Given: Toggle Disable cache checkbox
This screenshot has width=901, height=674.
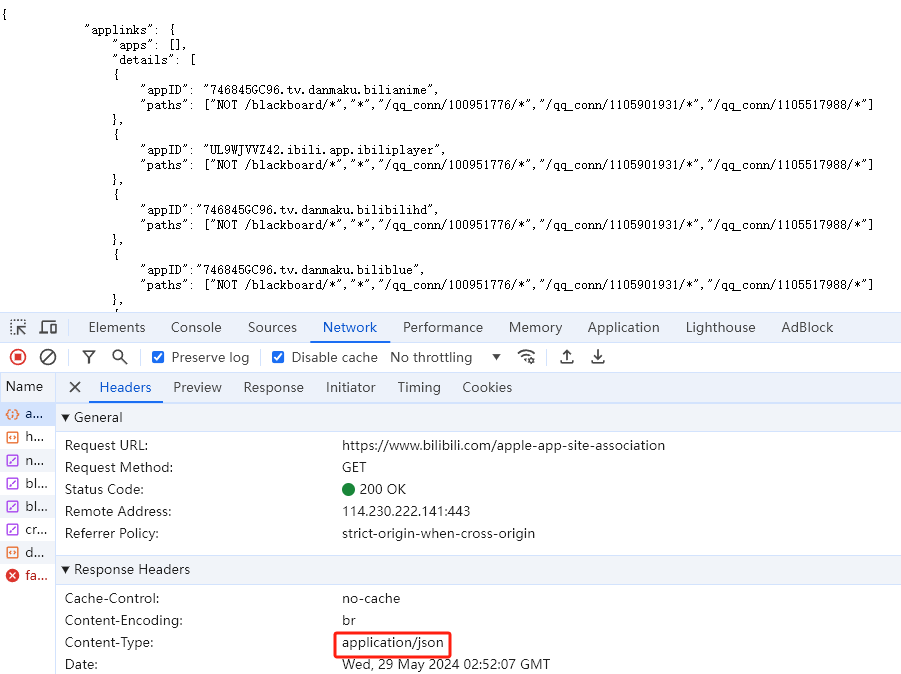Looking at the screenshot, I should pyautogui.click(x=278, y=357).
